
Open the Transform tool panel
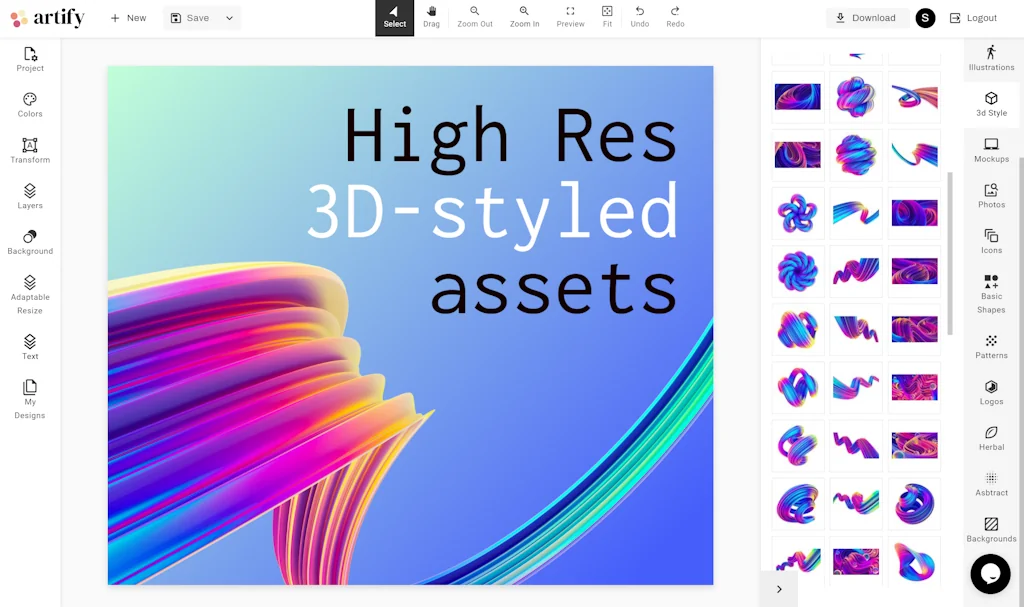click(30, 151)
